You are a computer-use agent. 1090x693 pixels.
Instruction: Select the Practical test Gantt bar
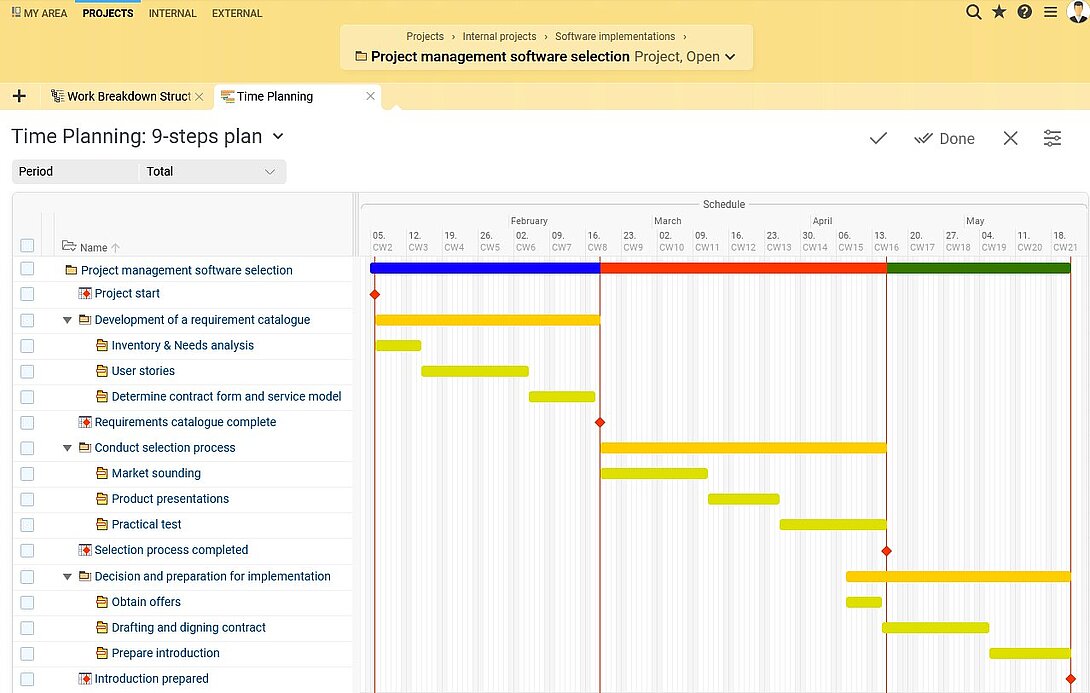click(x=833, y=524)
